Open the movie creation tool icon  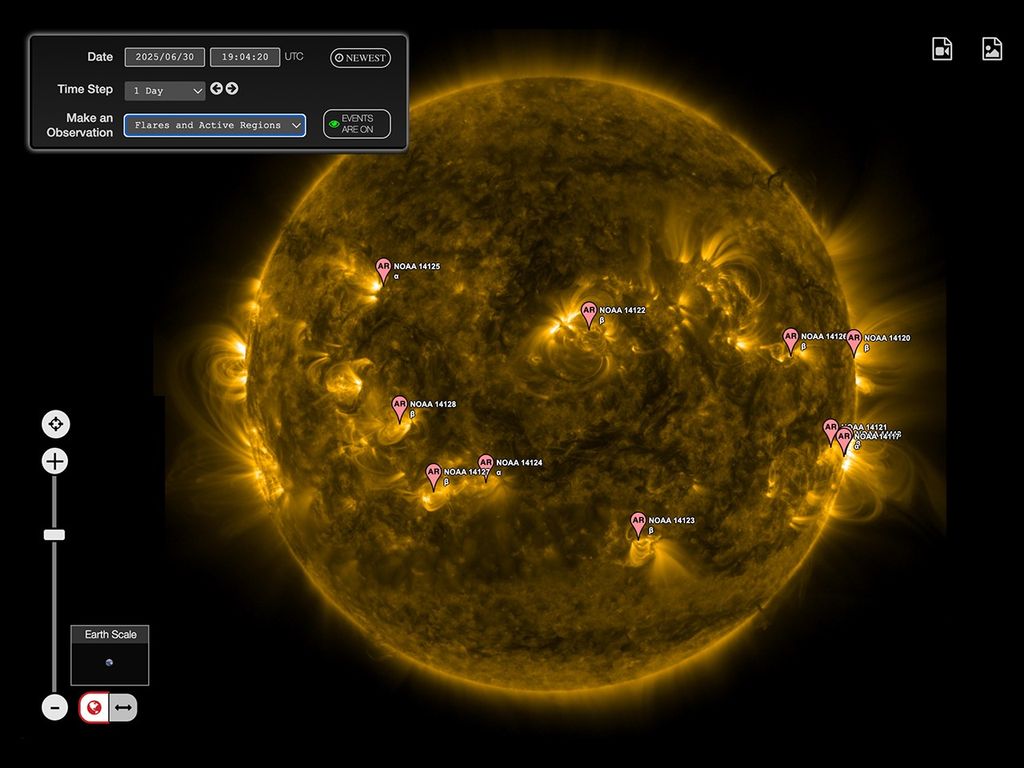coord(942,49)
